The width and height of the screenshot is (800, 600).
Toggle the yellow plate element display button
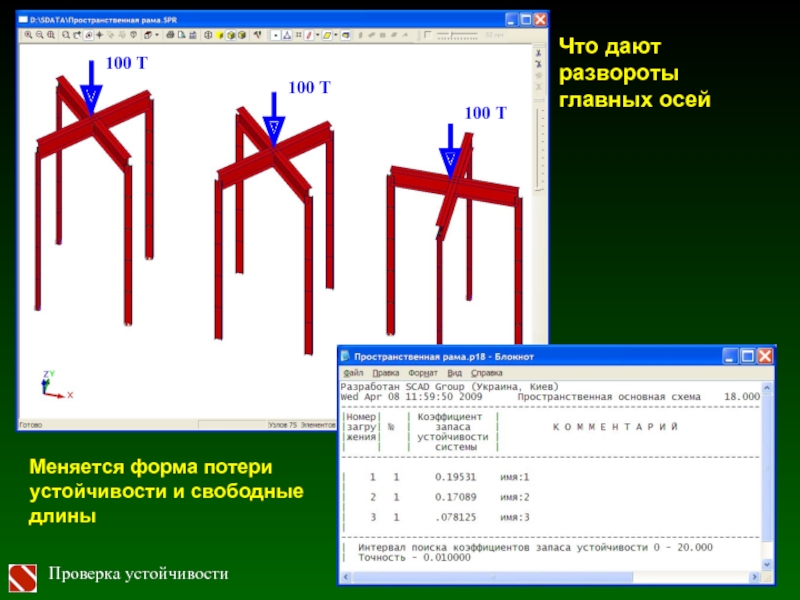(x=327, y=35)
